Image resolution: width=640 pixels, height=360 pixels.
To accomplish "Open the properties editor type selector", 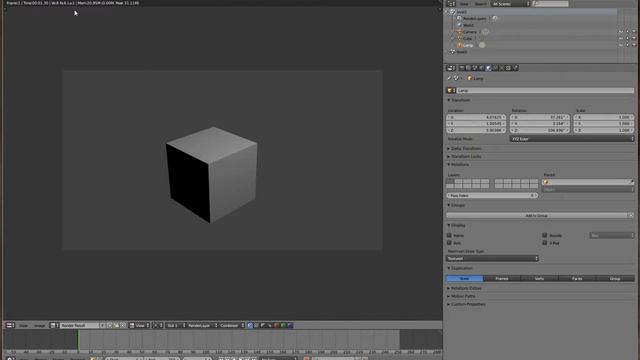I will 451,68.
